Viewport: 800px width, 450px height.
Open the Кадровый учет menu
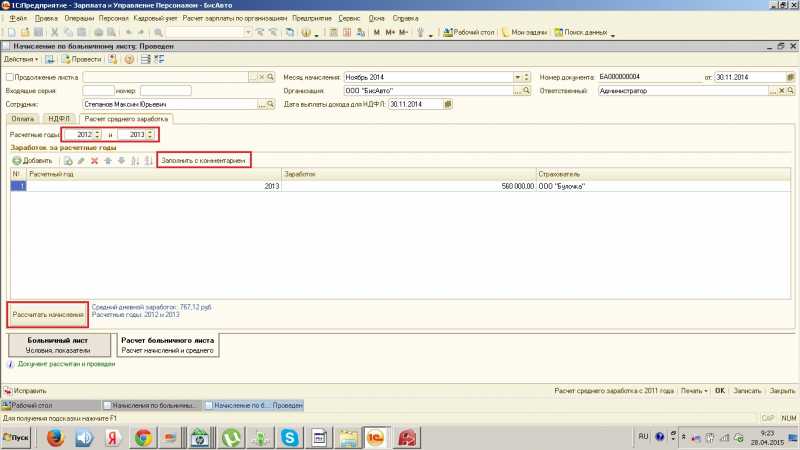[155, 18]
